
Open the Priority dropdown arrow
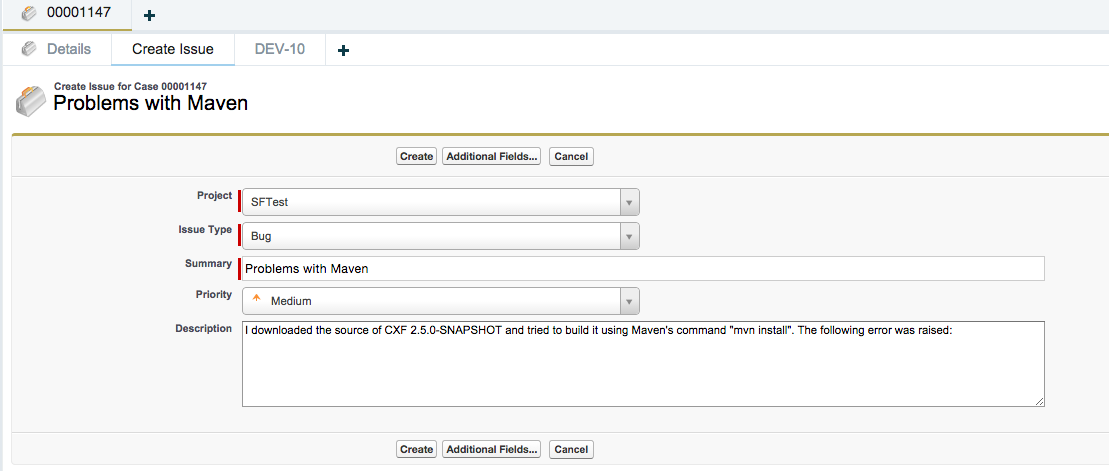[629, 301]
